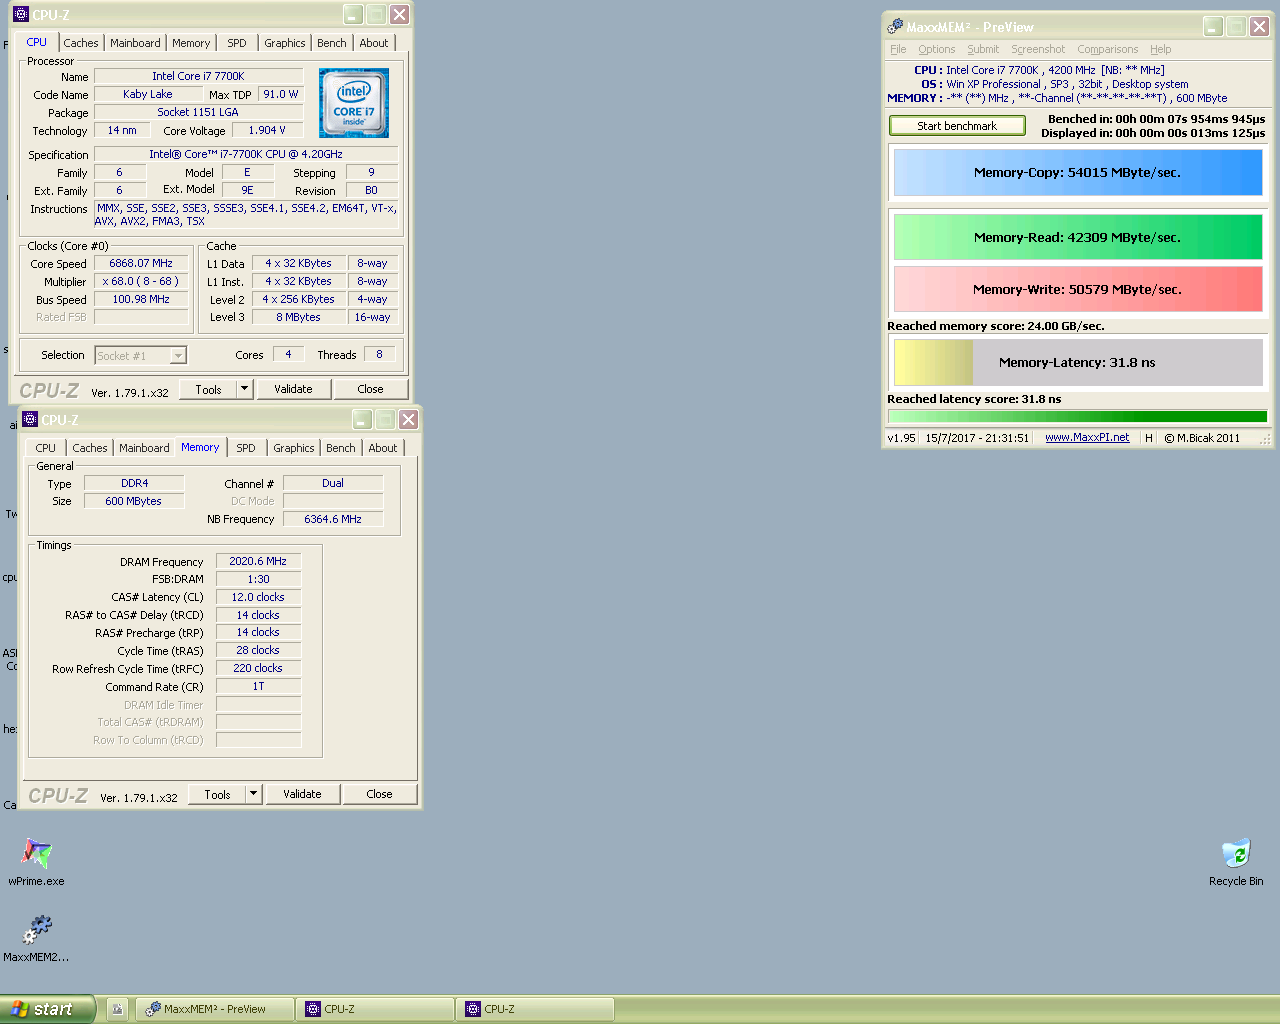Open SPD tab in top CPU-Z

tap(237, 43)
